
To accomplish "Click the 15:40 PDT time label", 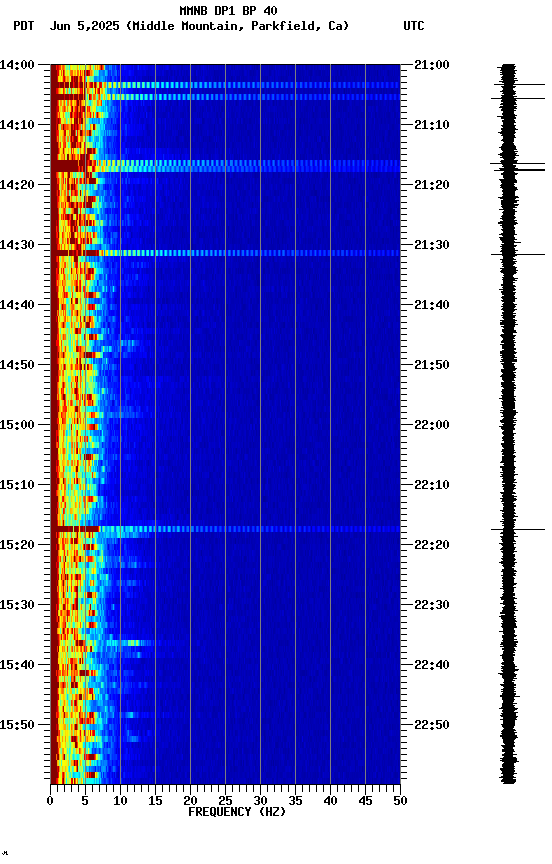I will (x=17, y=666).
